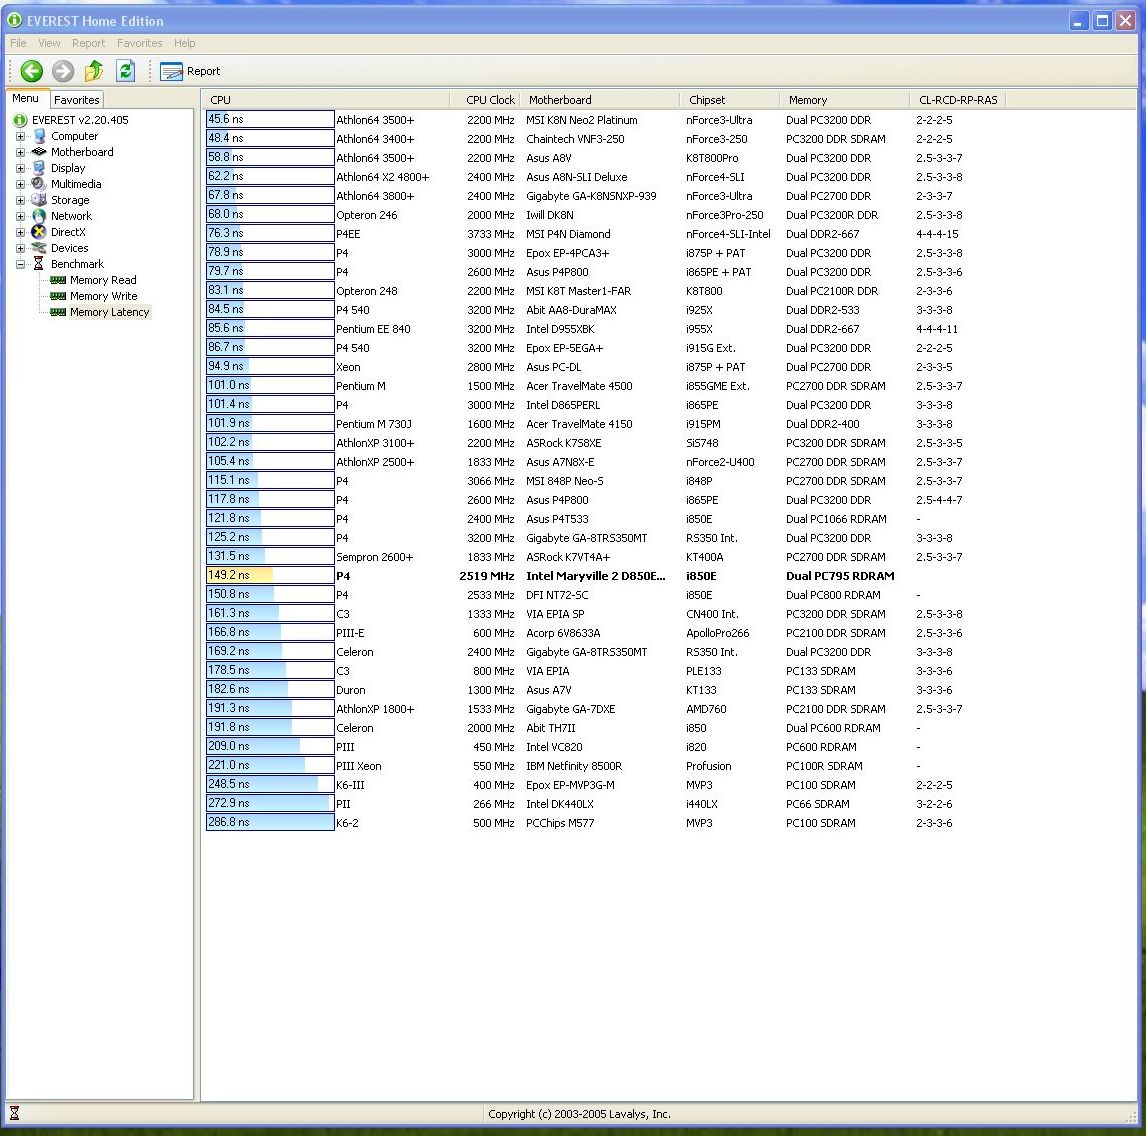Sort by the Motherboard column header
The image size is (1146, 1136).
pos(599,100)
